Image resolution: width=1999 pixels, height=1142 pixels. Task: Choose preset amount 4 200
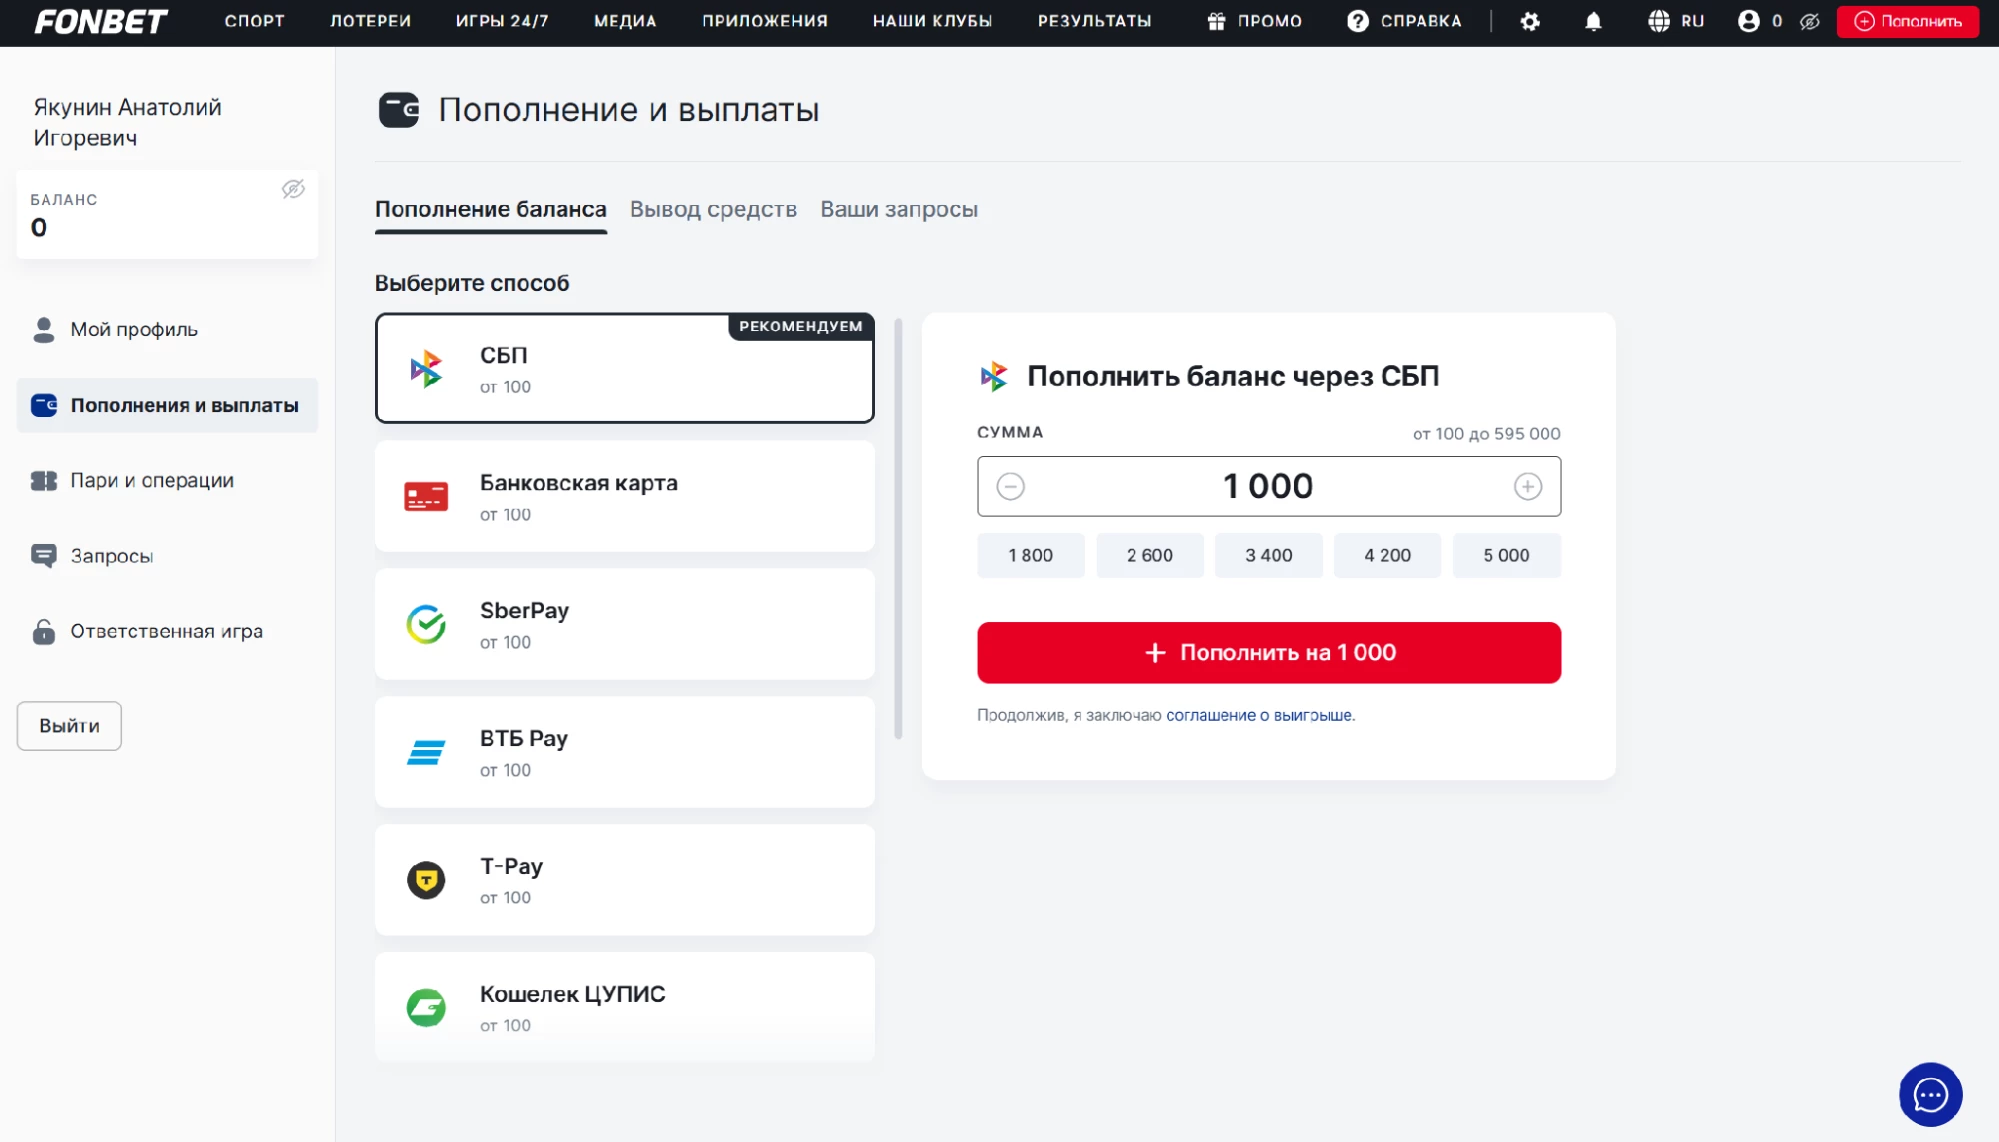(x=1387, y=555)
